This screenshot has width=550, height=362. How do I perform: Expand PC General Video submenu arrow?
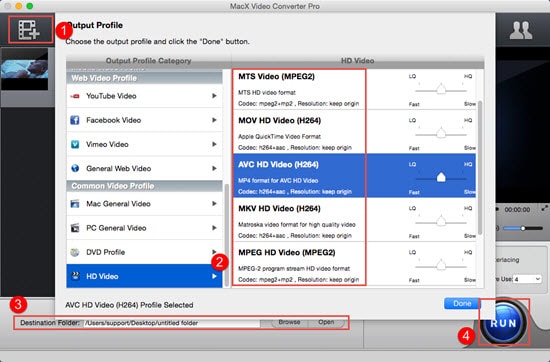pos(214,228)
